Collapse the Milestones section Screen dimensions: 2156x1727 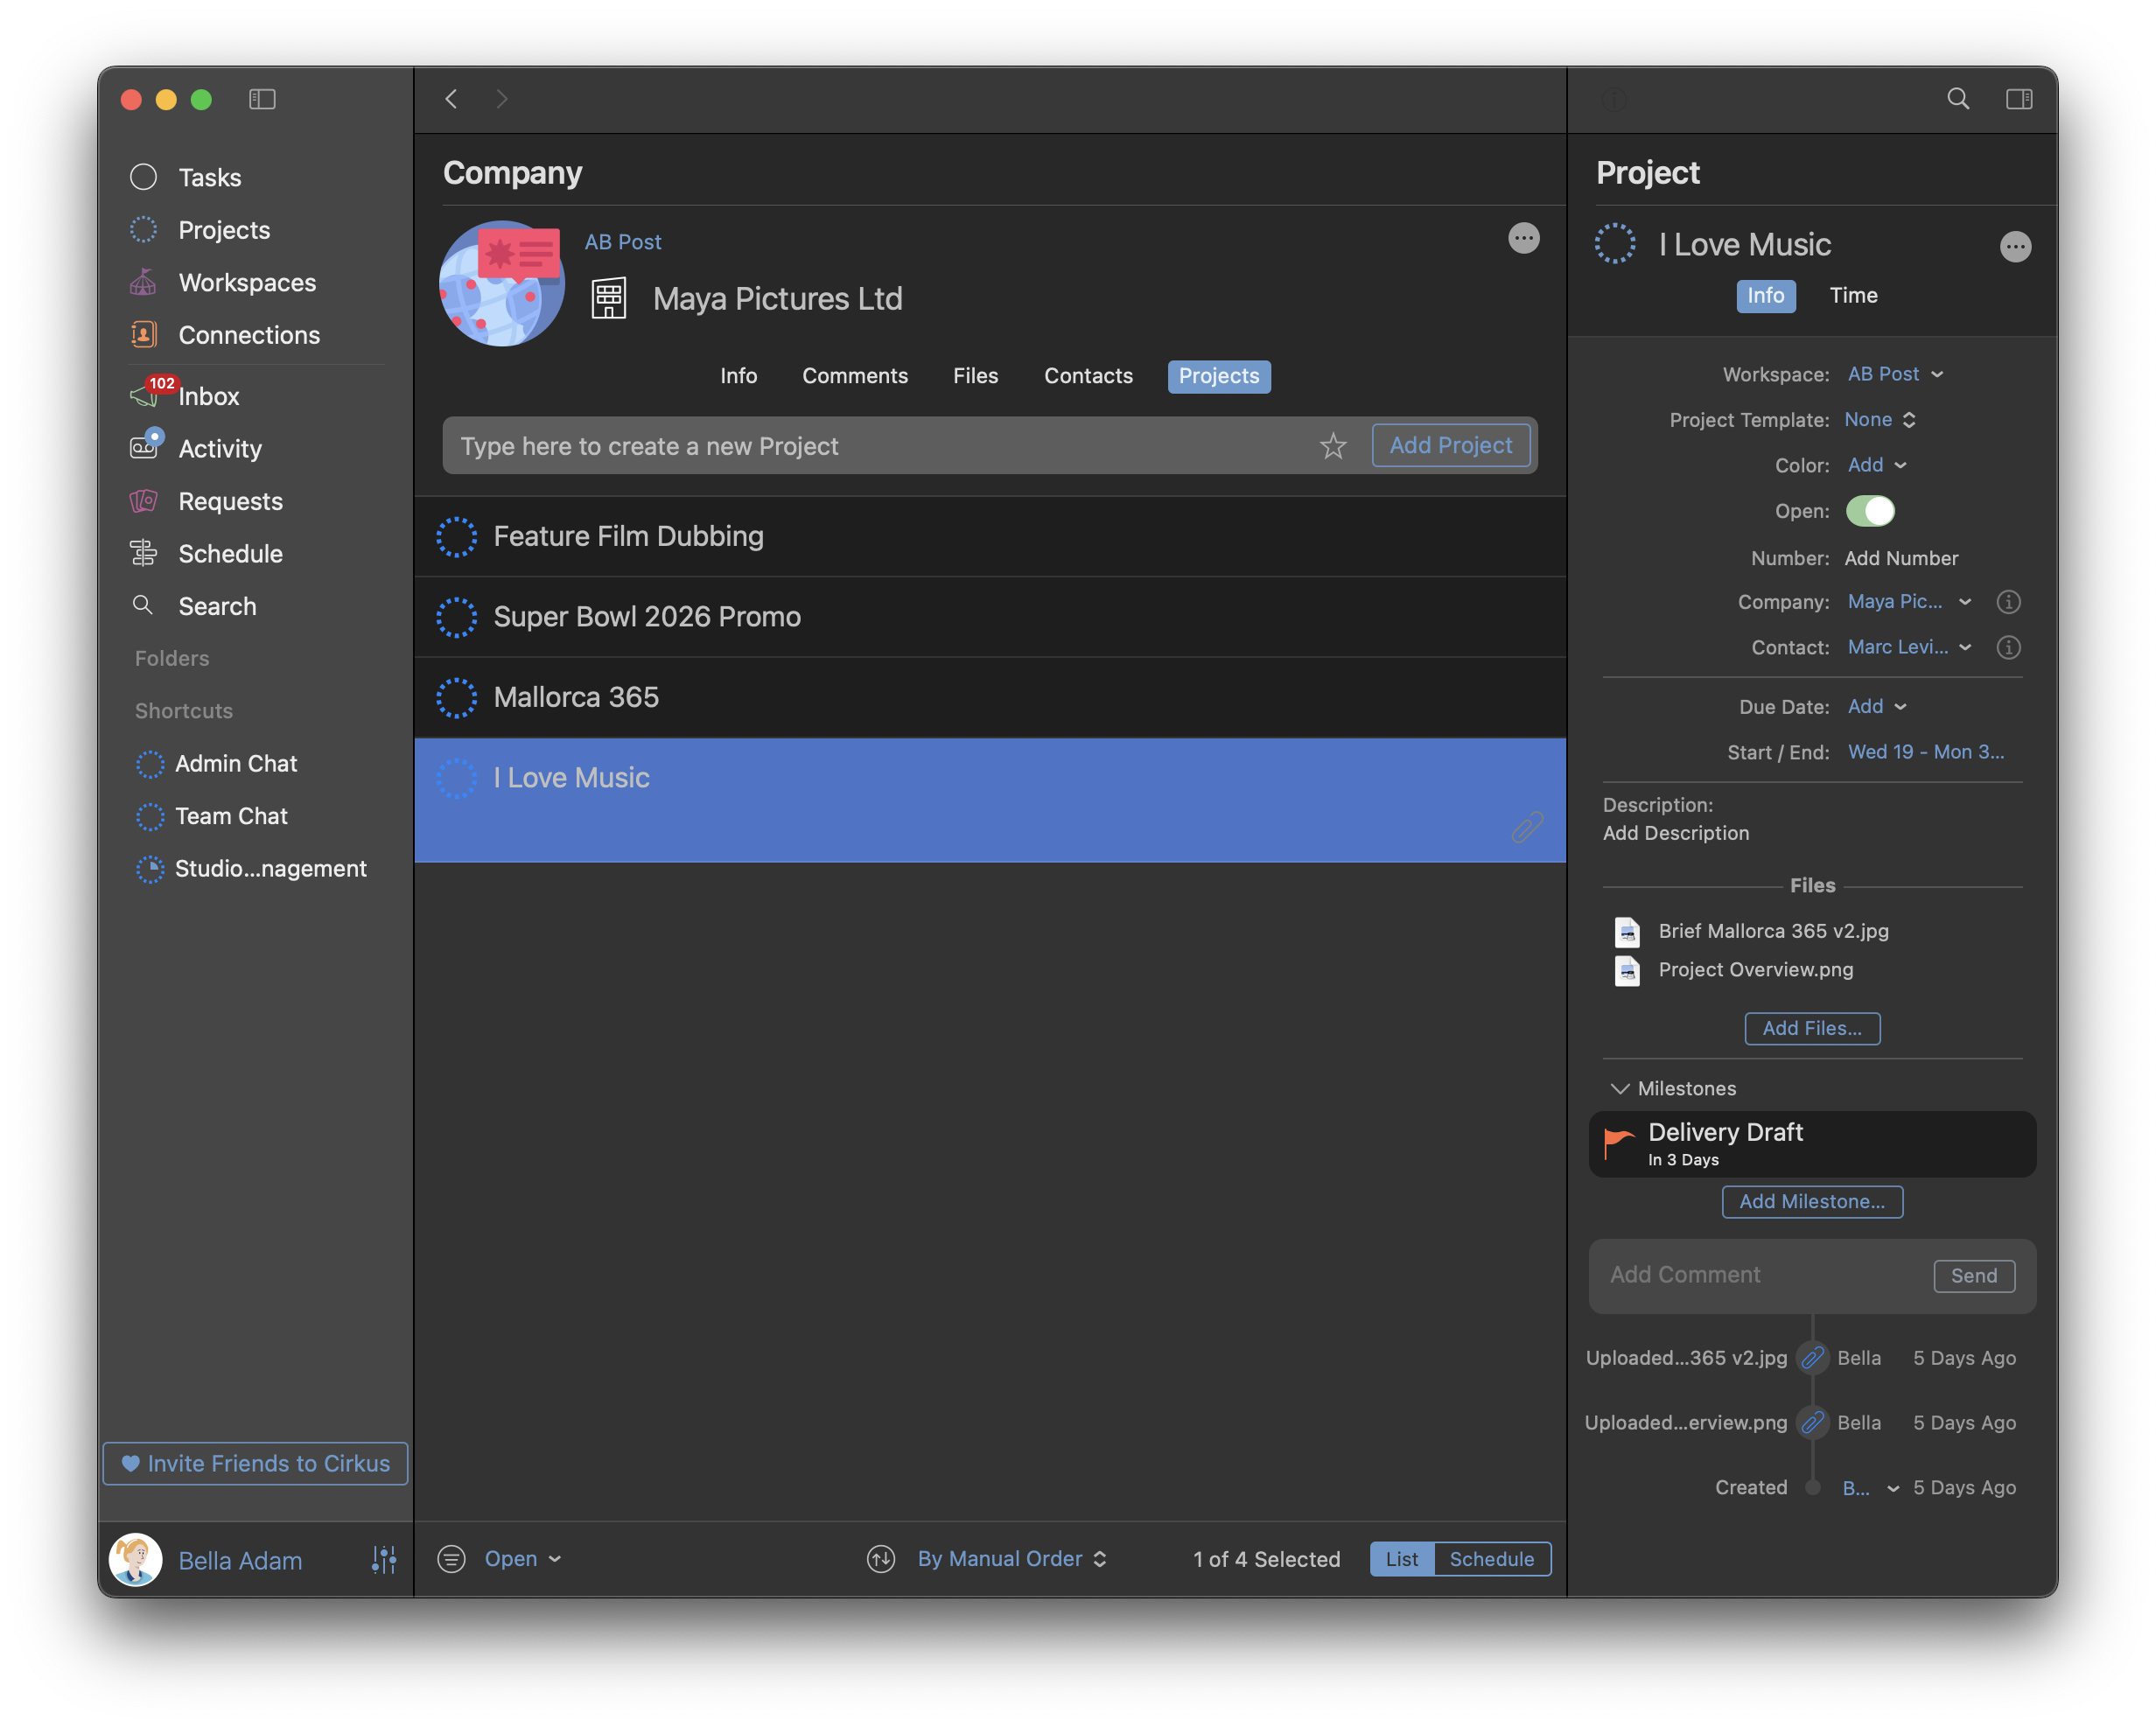pos(1619,1088)
